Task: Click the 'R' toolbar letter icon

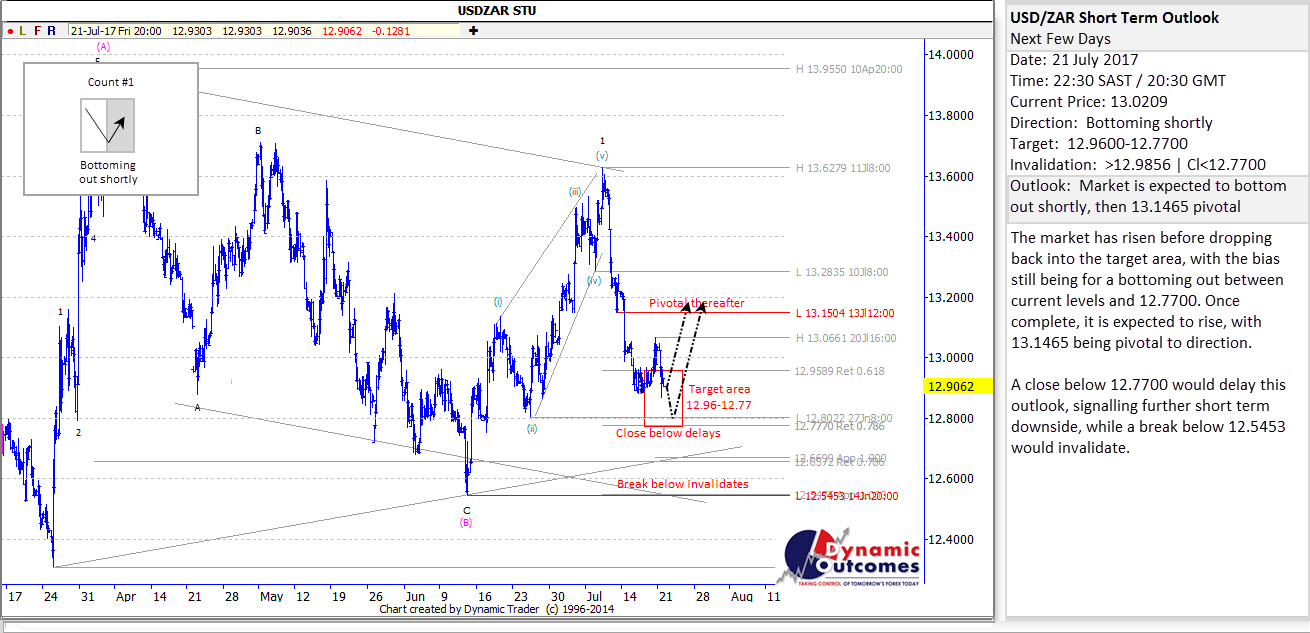Action: pyautogui.click(x=51, y=31)
